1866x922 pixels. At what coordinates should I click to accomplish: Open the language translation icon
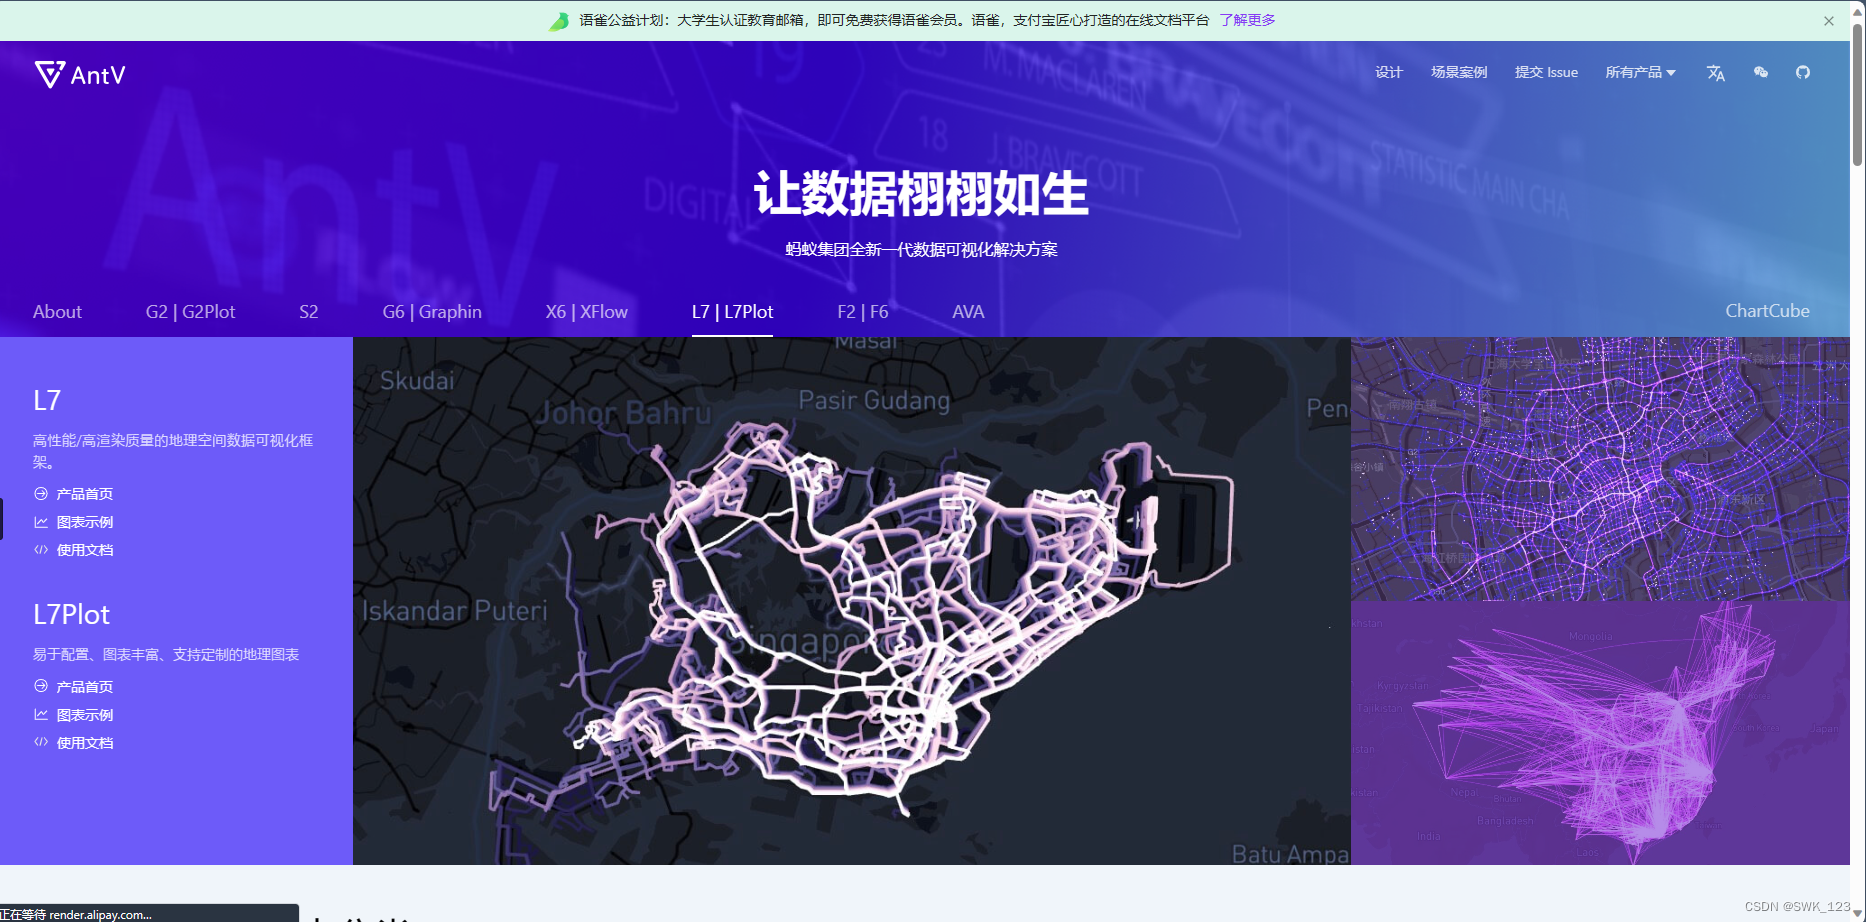point(1716,73)
